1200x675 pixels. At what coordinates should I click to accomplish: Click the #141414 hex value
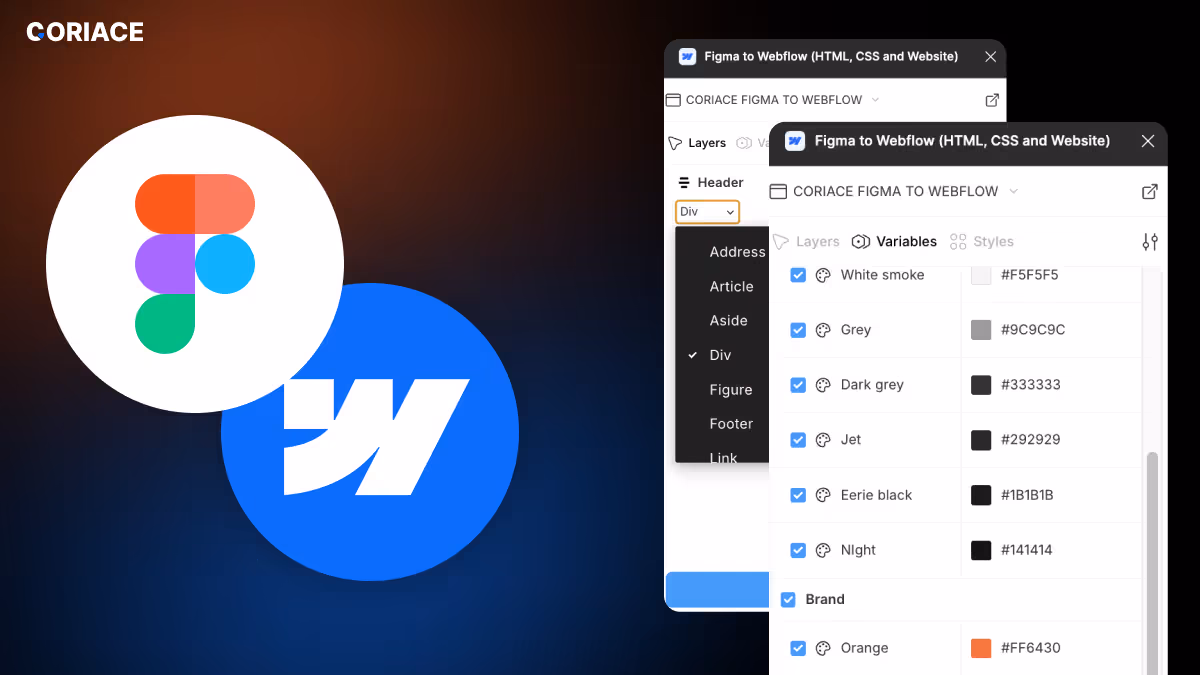(1026, 550)
